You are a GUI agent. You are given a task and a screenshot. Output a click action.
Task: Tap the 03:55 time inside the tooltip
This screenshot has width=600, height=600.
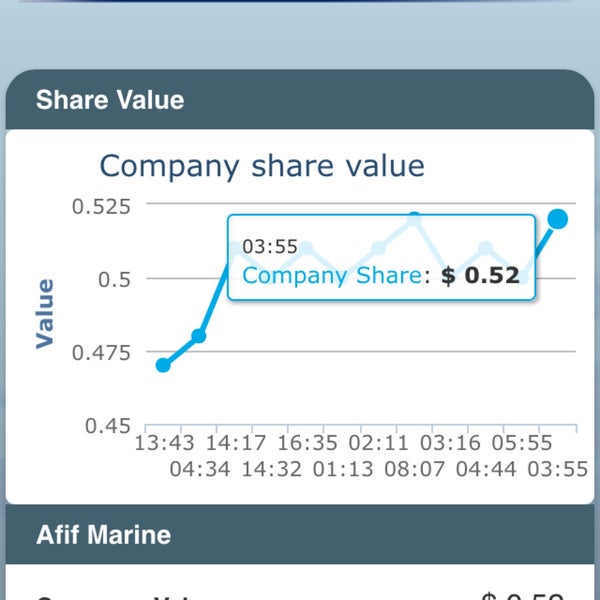click(x=270, y=247)
